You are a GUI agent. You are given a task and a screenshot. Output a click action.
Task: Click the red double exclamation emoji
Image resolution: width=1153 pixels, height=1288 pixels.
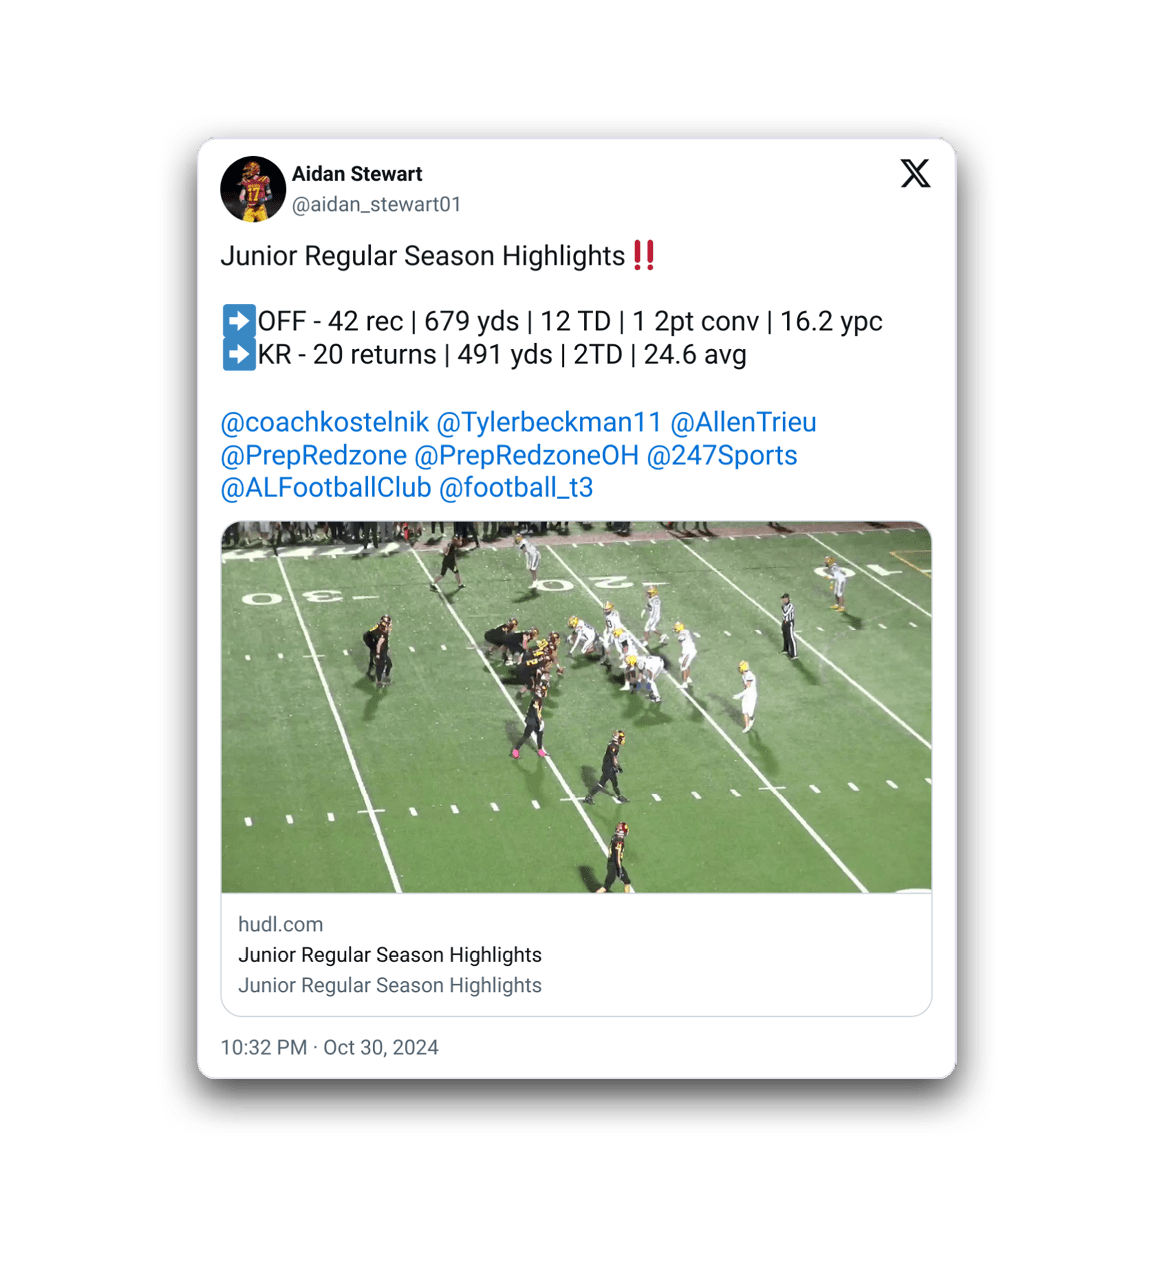645,255
